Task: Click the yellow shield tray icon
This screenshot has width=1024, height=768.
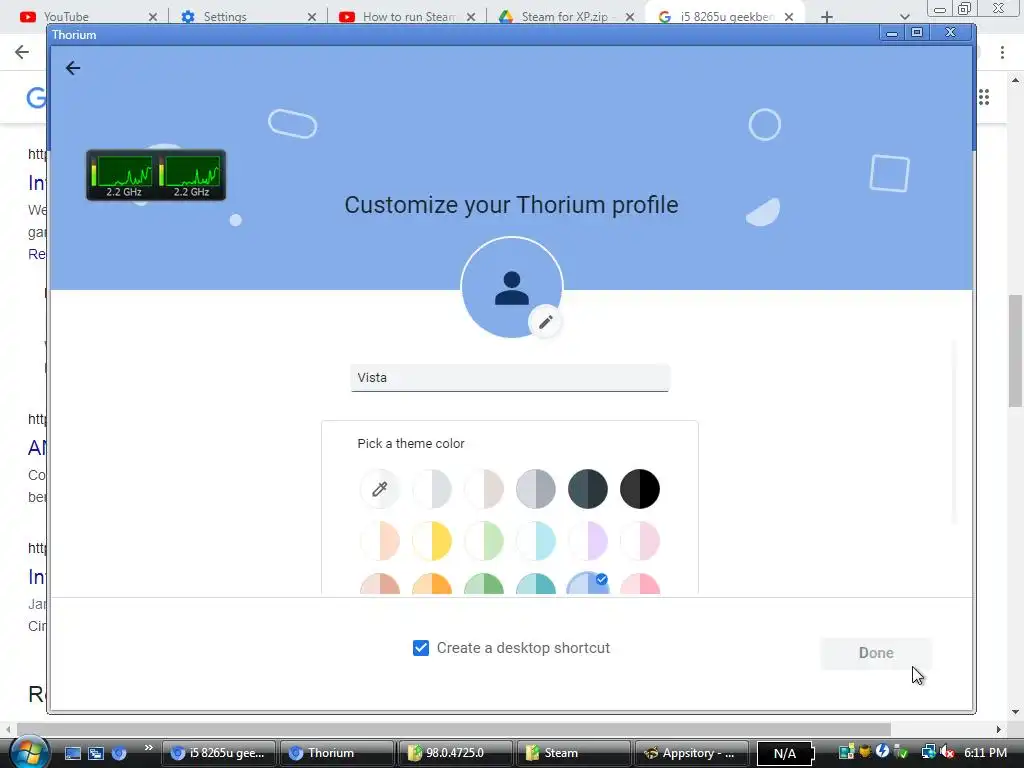Action: [865, 752]
